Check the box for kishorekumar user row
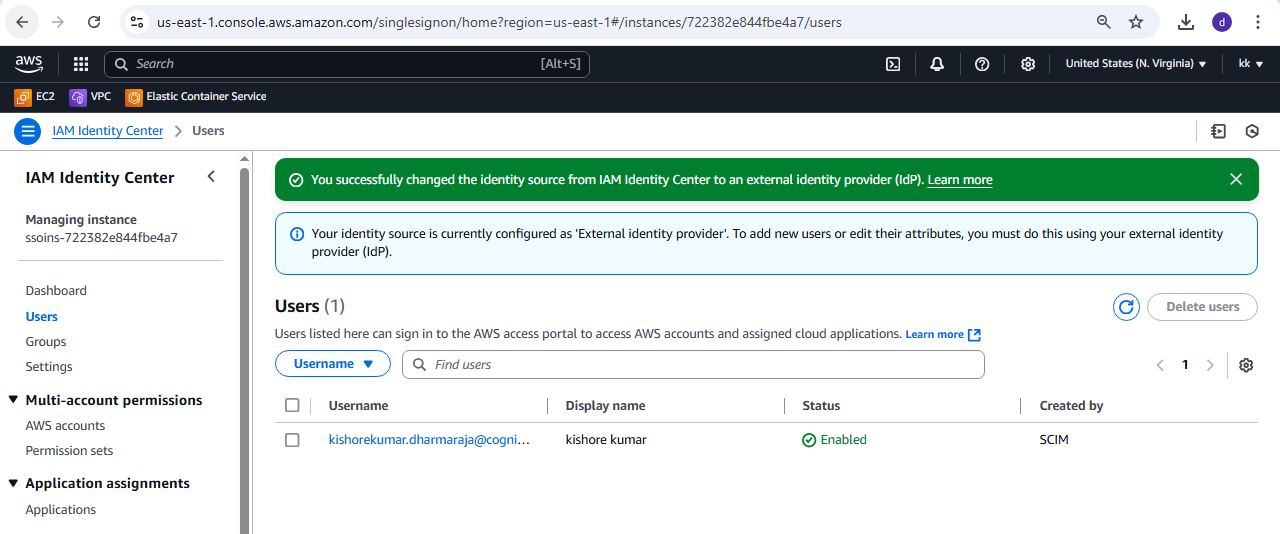Image resolution: width=1280 pixels, height=534 pixels. pos(292,440)
